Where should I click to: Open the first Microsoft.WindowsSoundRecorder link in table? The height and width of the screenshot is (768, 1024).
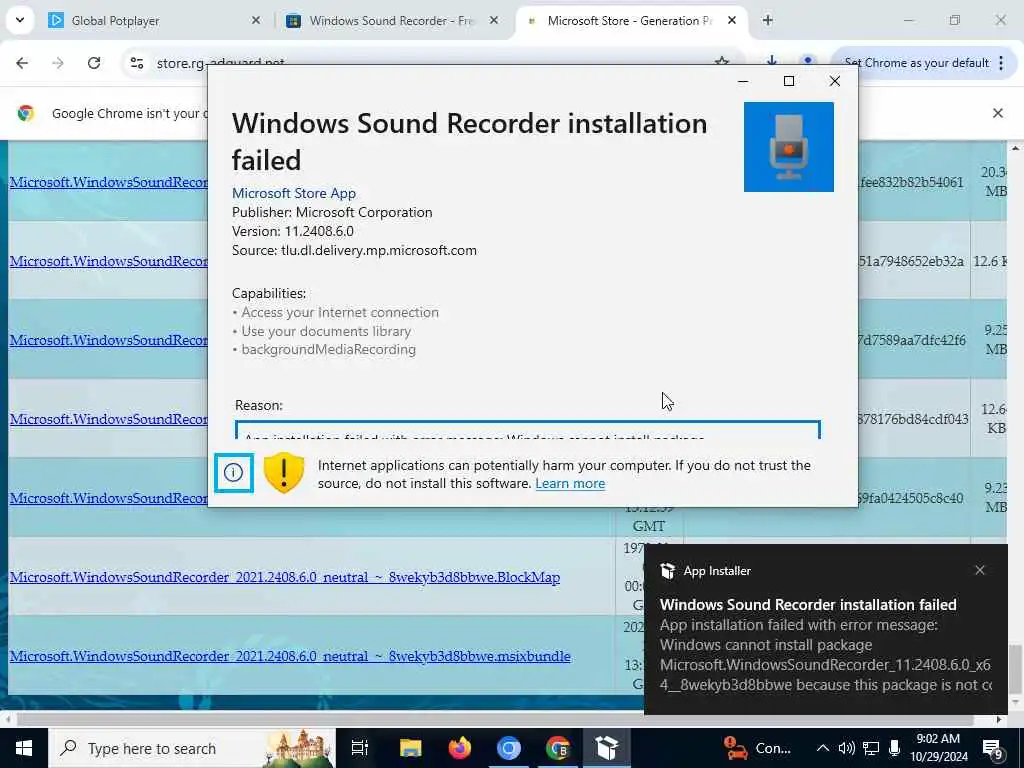pyautogui.click(x=108, y=182)
